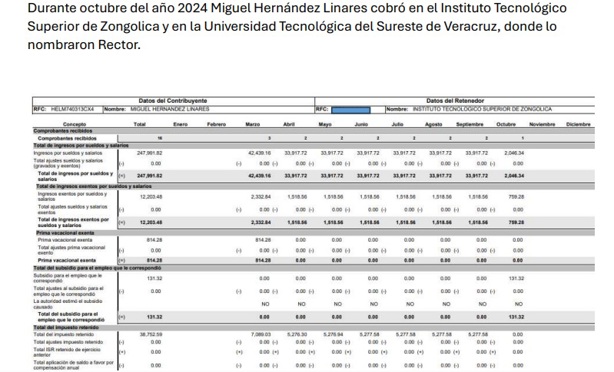This screenshot has height=372, width=614.
Task: Click the 'Datos del Retenedor' heading
Action: click(x=455, y=101)
